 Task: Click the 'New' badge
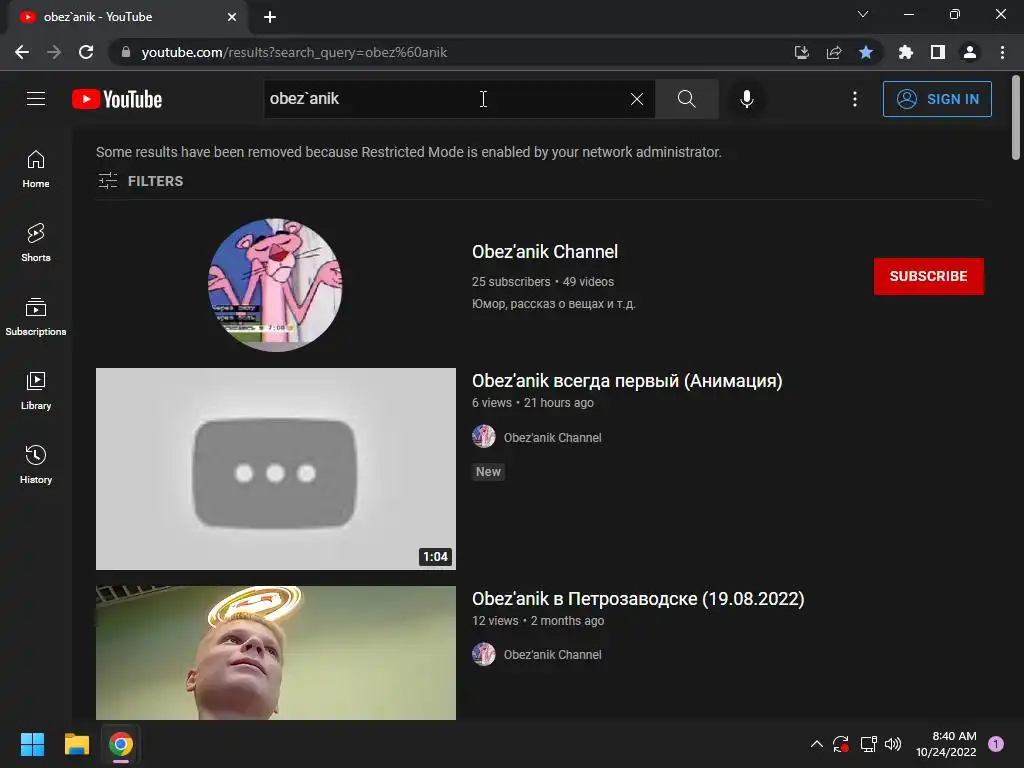click(x=488, y=472)
